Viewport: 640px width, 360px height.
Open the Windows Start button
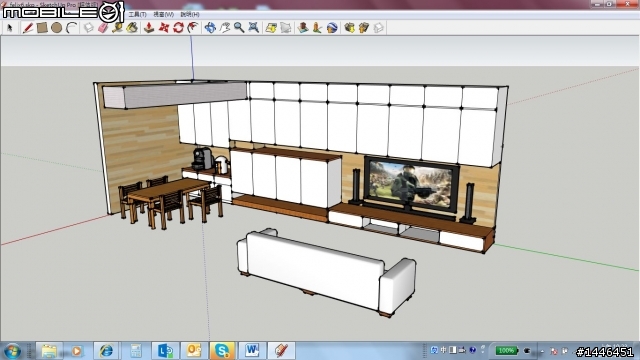[x=12, y=351]
